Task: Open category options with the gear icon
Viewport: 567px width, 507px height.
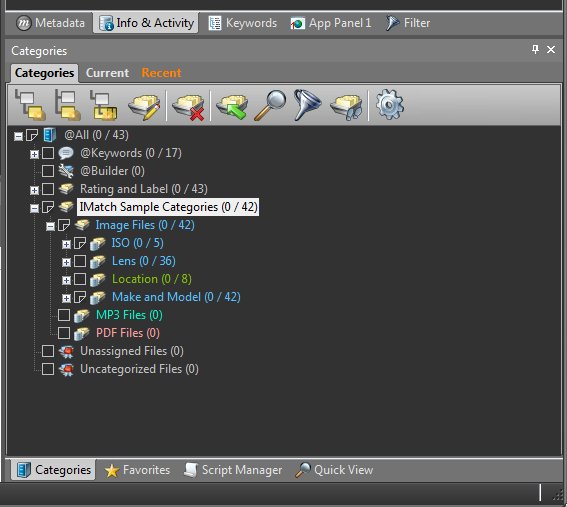Action: pyautogui.click(x=390, y=105)
